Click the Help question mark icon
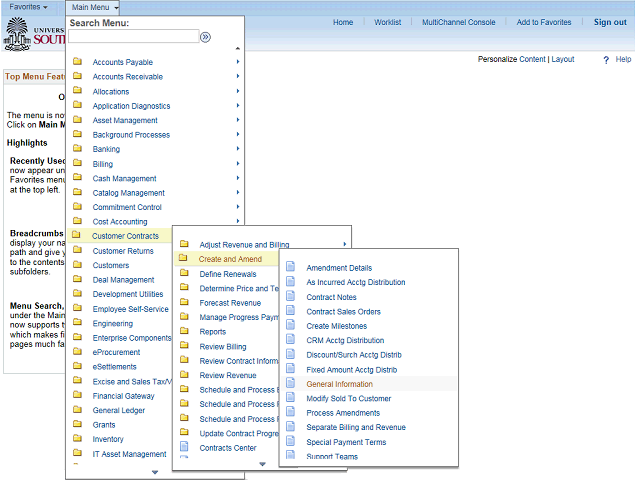The image size is (640, 480). (x=606, y=60)
